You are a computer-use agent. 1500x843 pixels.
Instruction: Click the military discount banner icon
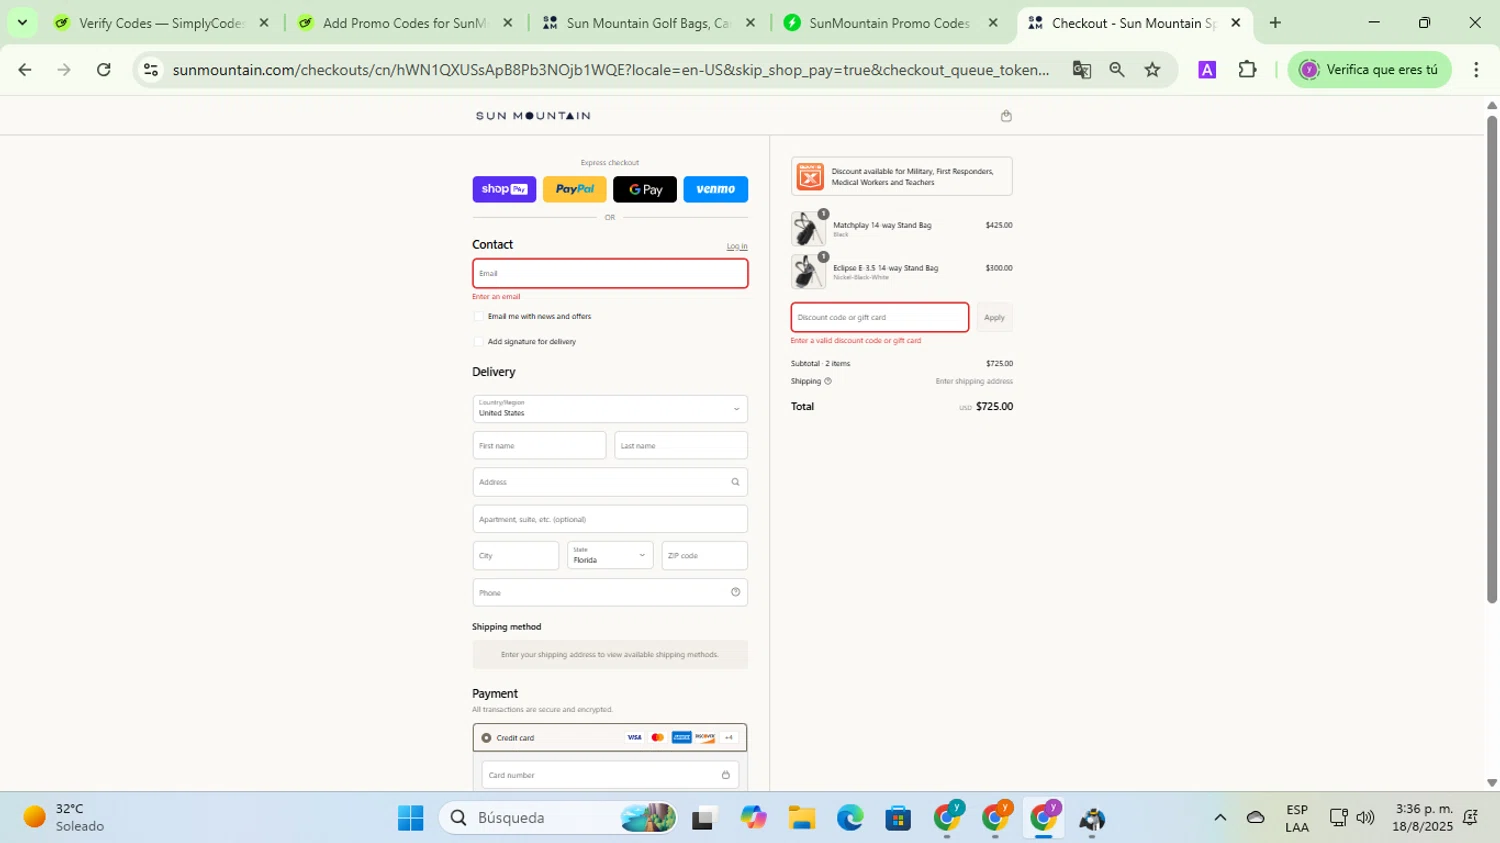pos(810,177)
